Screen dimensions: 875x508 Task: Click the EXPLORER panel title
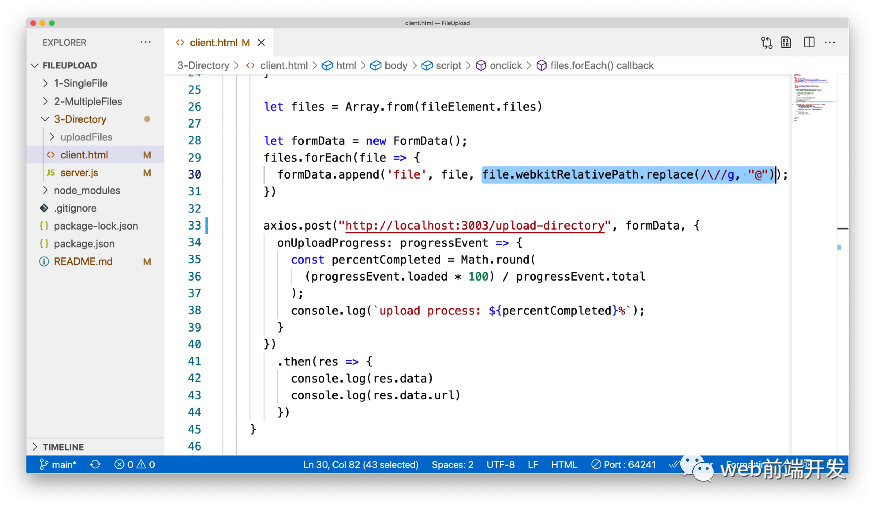point(64,42)
